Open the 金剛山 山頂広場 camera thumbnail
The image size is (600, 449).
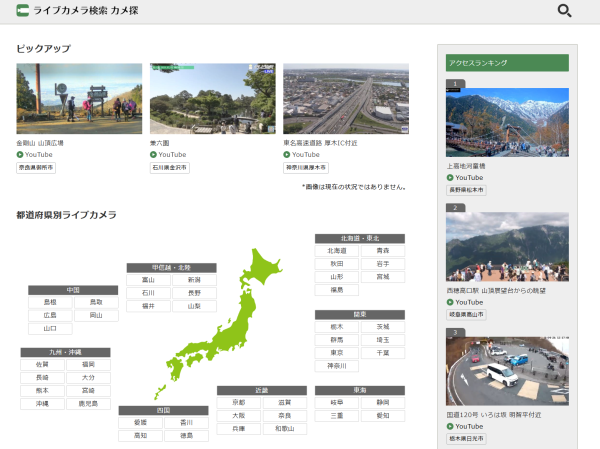pyautogui.click(x=79, y=99)
